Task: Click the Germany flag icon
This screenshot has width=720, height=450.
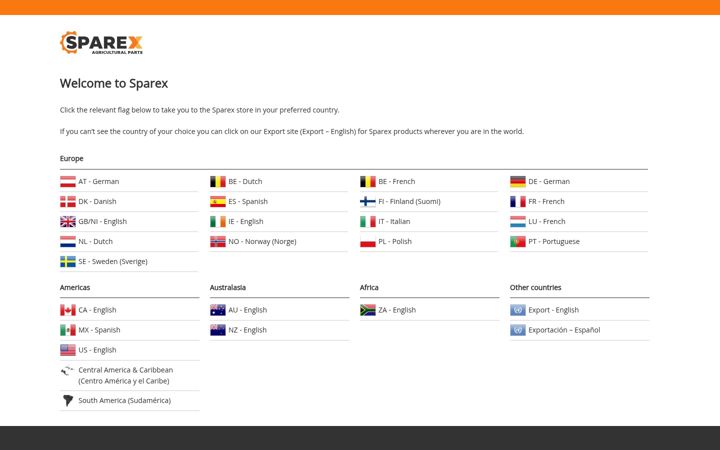Action: click(x=518, y=182)
